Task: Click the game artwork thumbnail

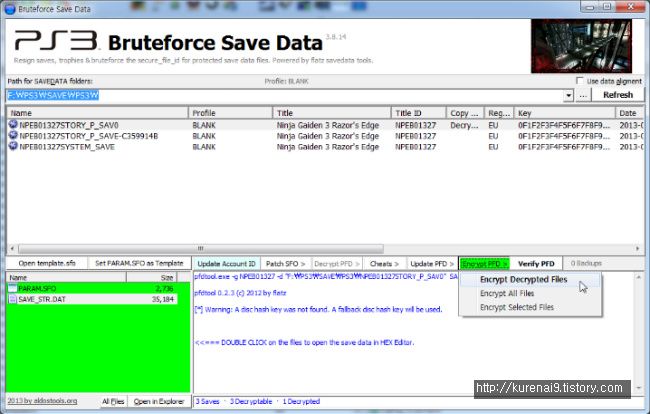Action: 581,46
